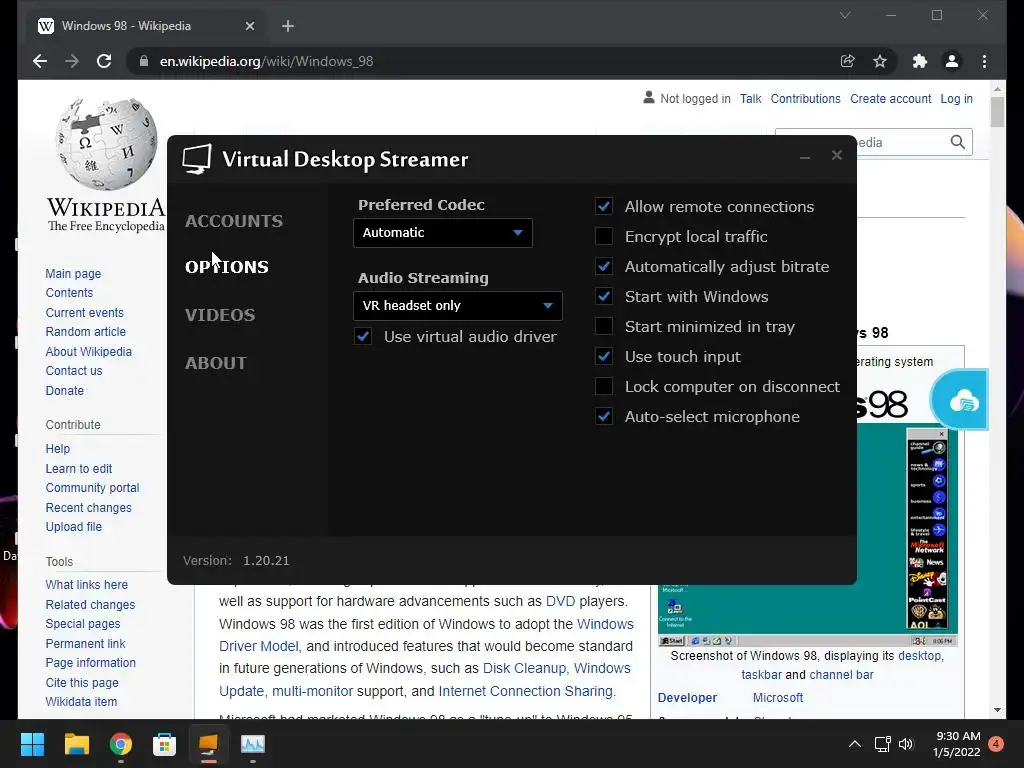Screen dimensions: 1024x768
Task: Click the version number 1.20.21
Action: pos(266,561)
